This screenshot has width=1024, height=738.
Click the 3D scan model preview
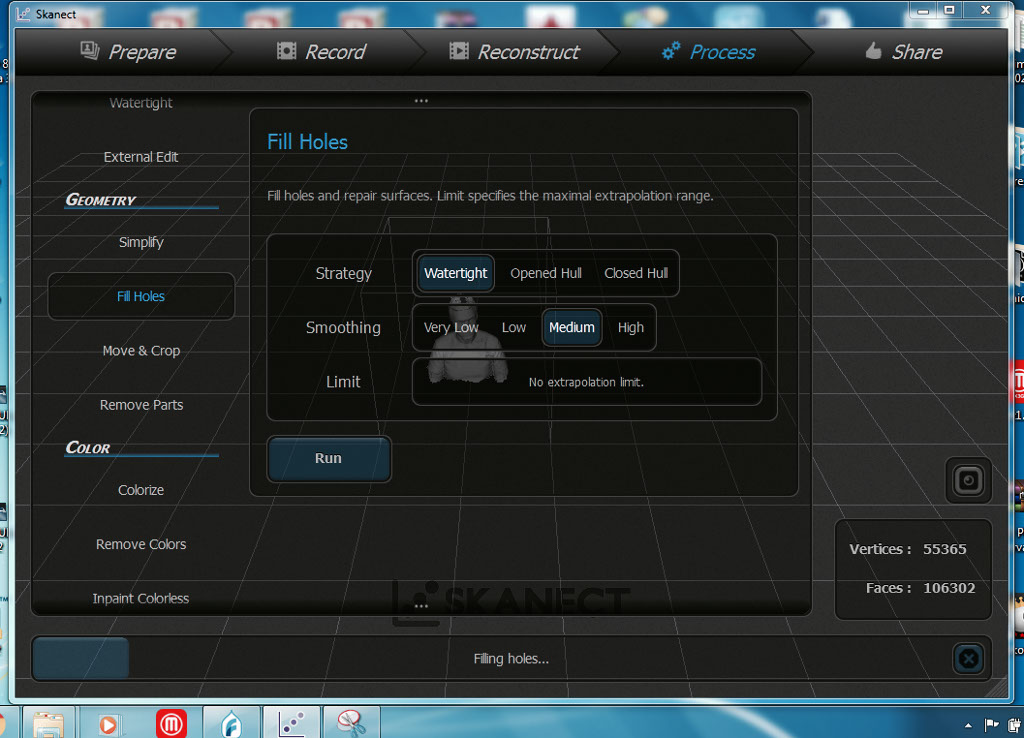point(468,340)
